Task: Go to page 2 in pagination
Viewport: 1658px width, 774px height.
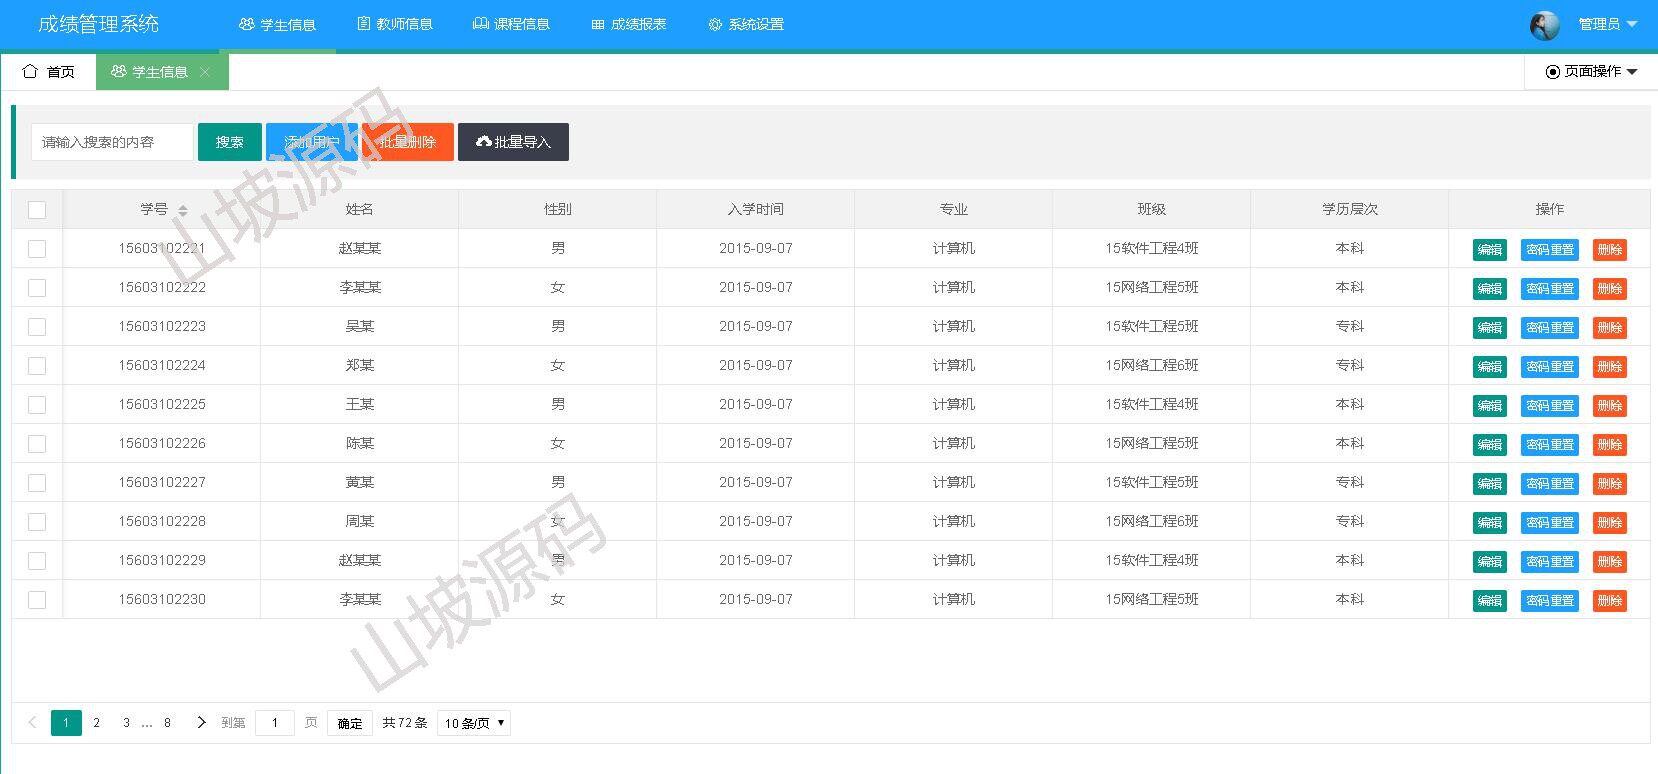Action: (x=96, y=722)
